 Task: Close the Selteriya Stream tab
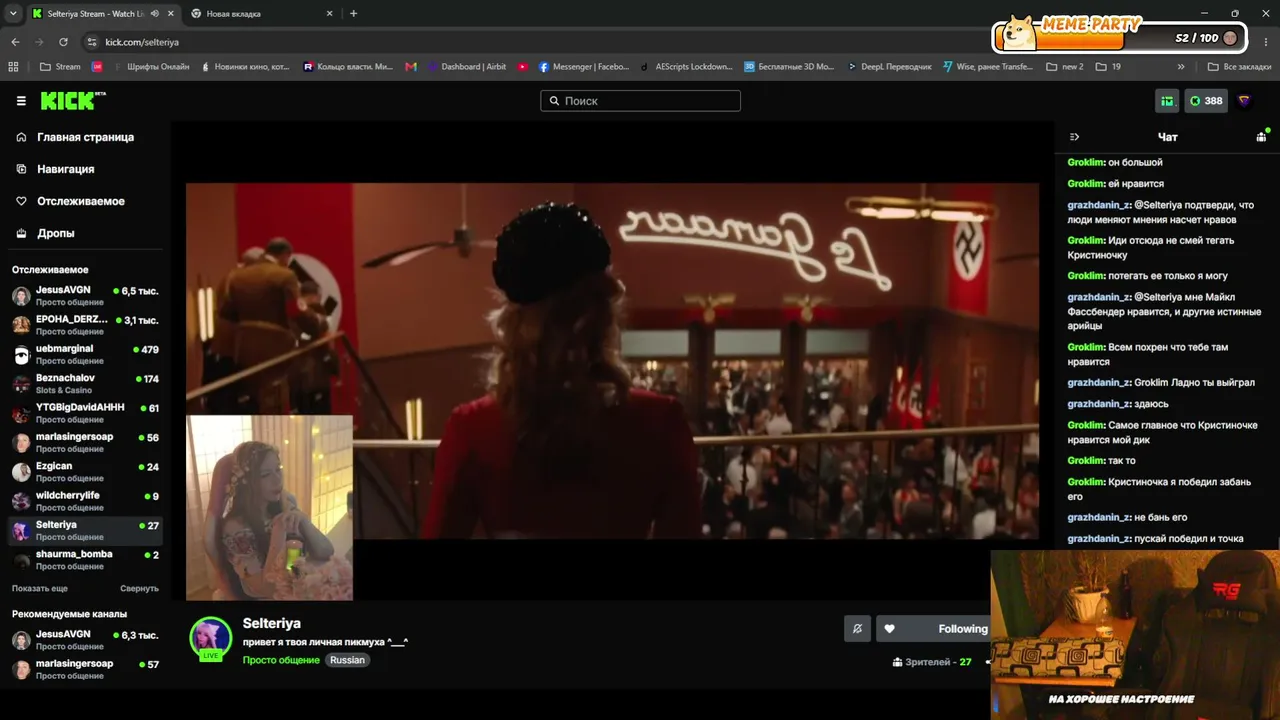coord(171,14)
